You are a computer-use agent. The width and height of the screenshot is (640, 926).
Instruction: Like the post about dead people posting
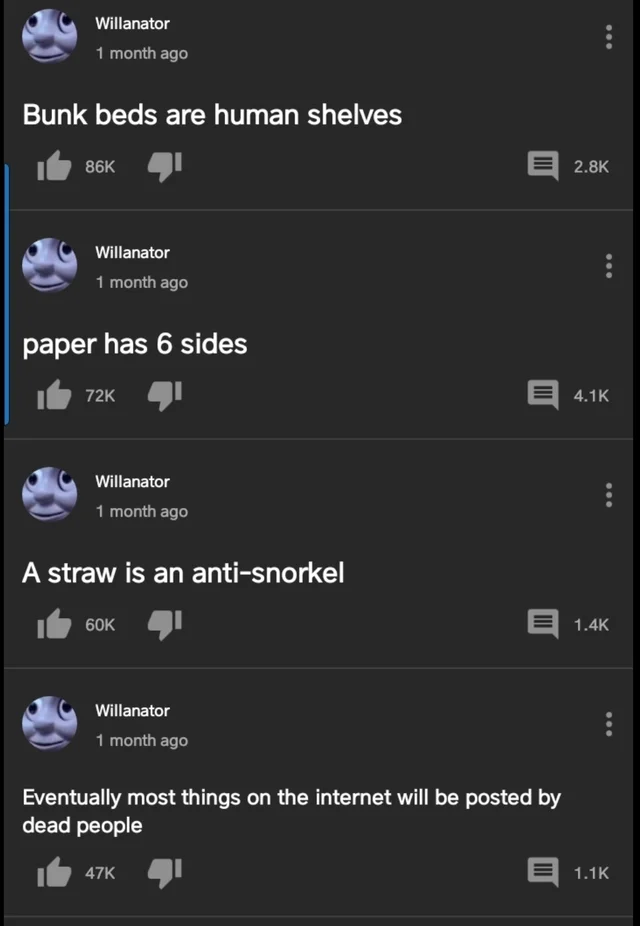click(54, 872)
